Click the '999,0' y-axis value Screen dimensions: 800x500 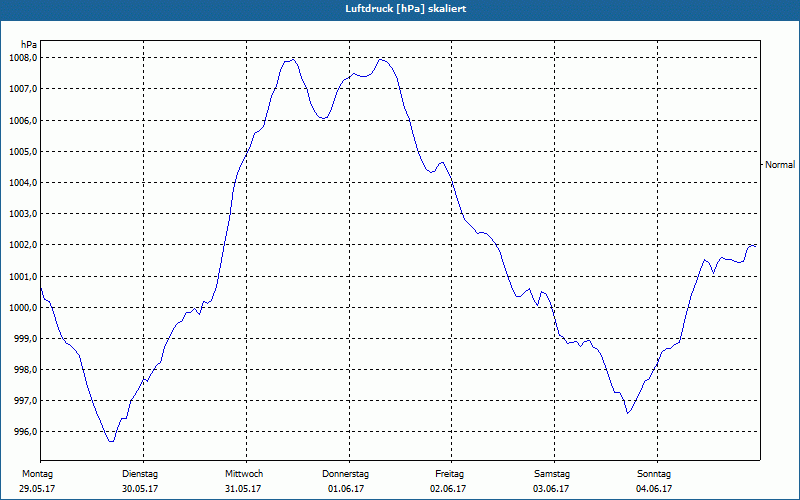tap(25, 339)
